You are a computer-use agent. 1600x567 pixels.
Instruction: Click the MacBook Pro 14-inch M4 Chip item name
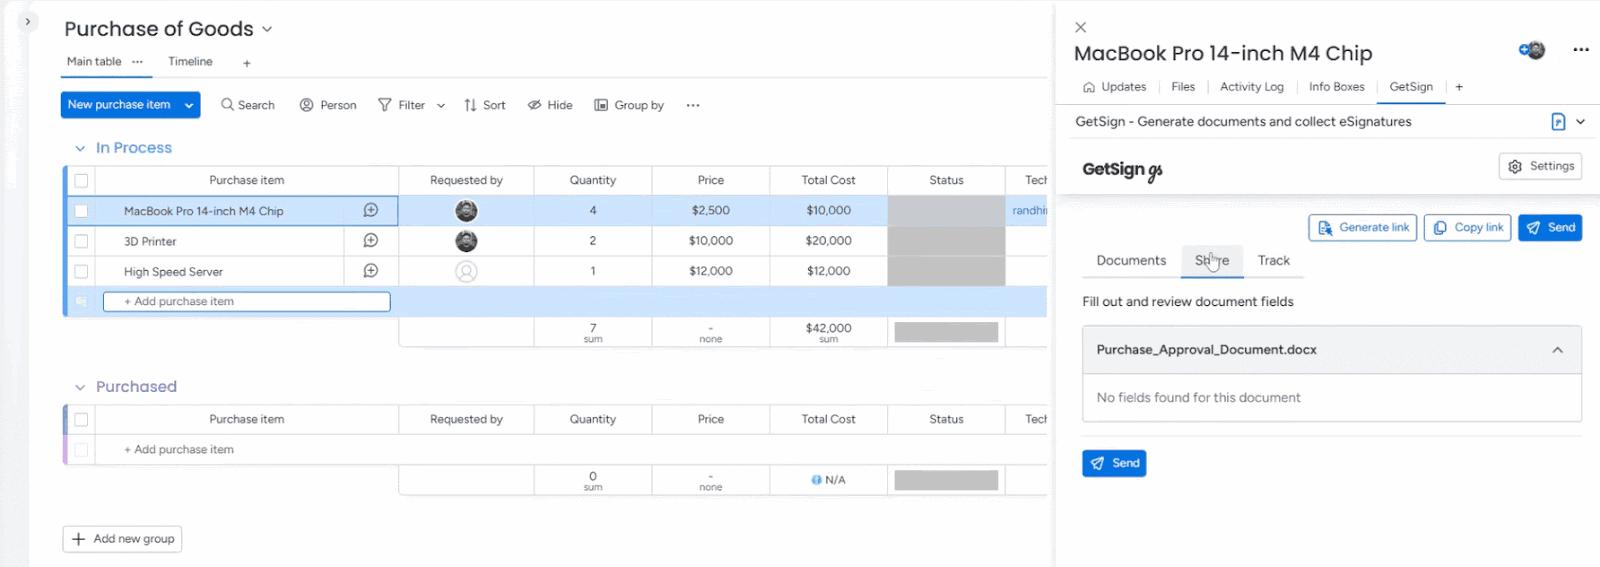coord(204,211)
